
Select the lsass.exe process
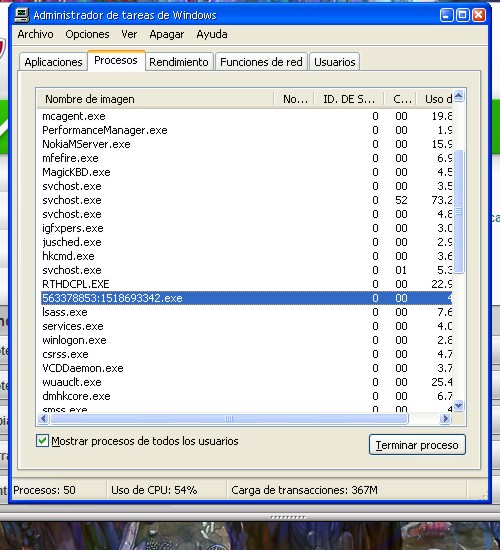click(247, 312)
